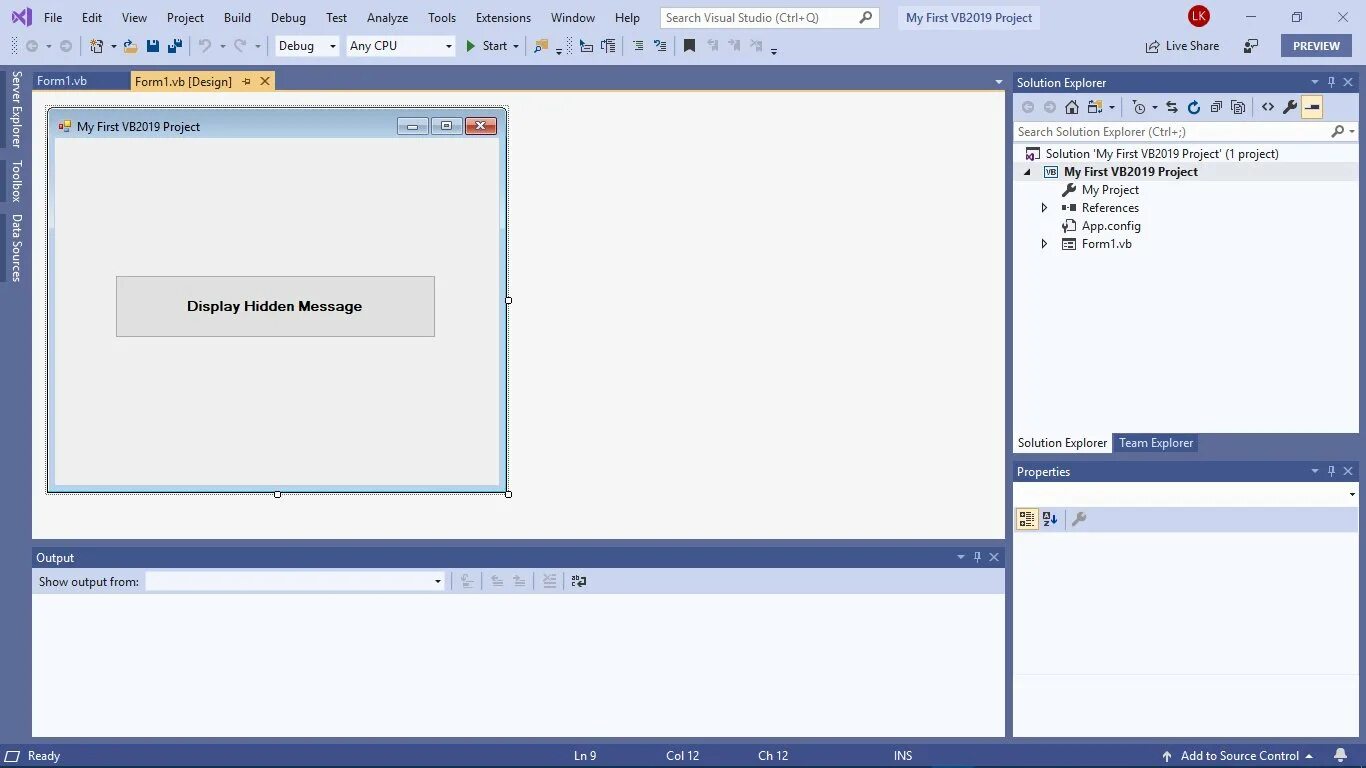This screenshot has width=1366, height=768.
Task: Collapse the My First VB2019 Project node
Action: coord(1026,172)
